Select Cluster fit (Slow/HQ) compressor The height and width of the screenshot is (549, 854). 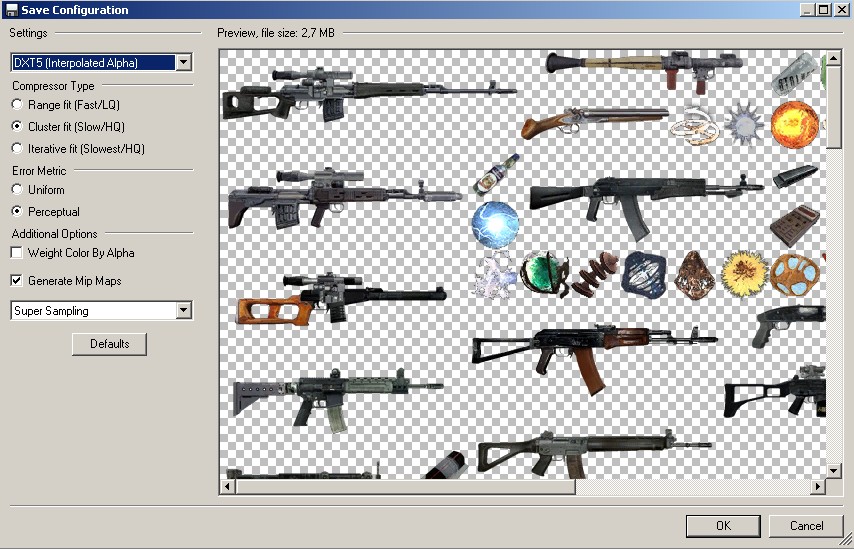pos(17,126)
